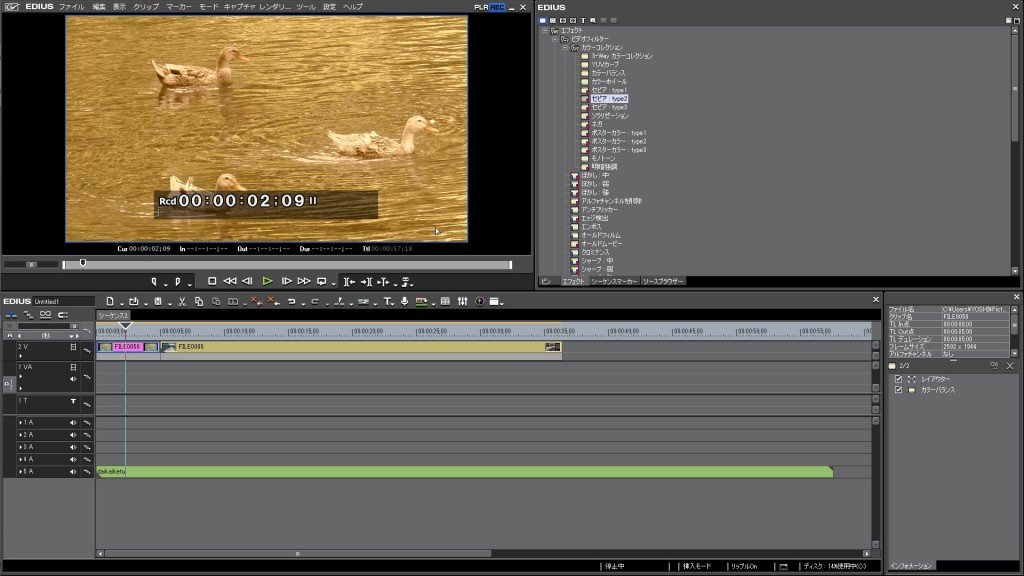Select the セピア type2 effect
This screenshot has width=1024, height=576.
609,99
